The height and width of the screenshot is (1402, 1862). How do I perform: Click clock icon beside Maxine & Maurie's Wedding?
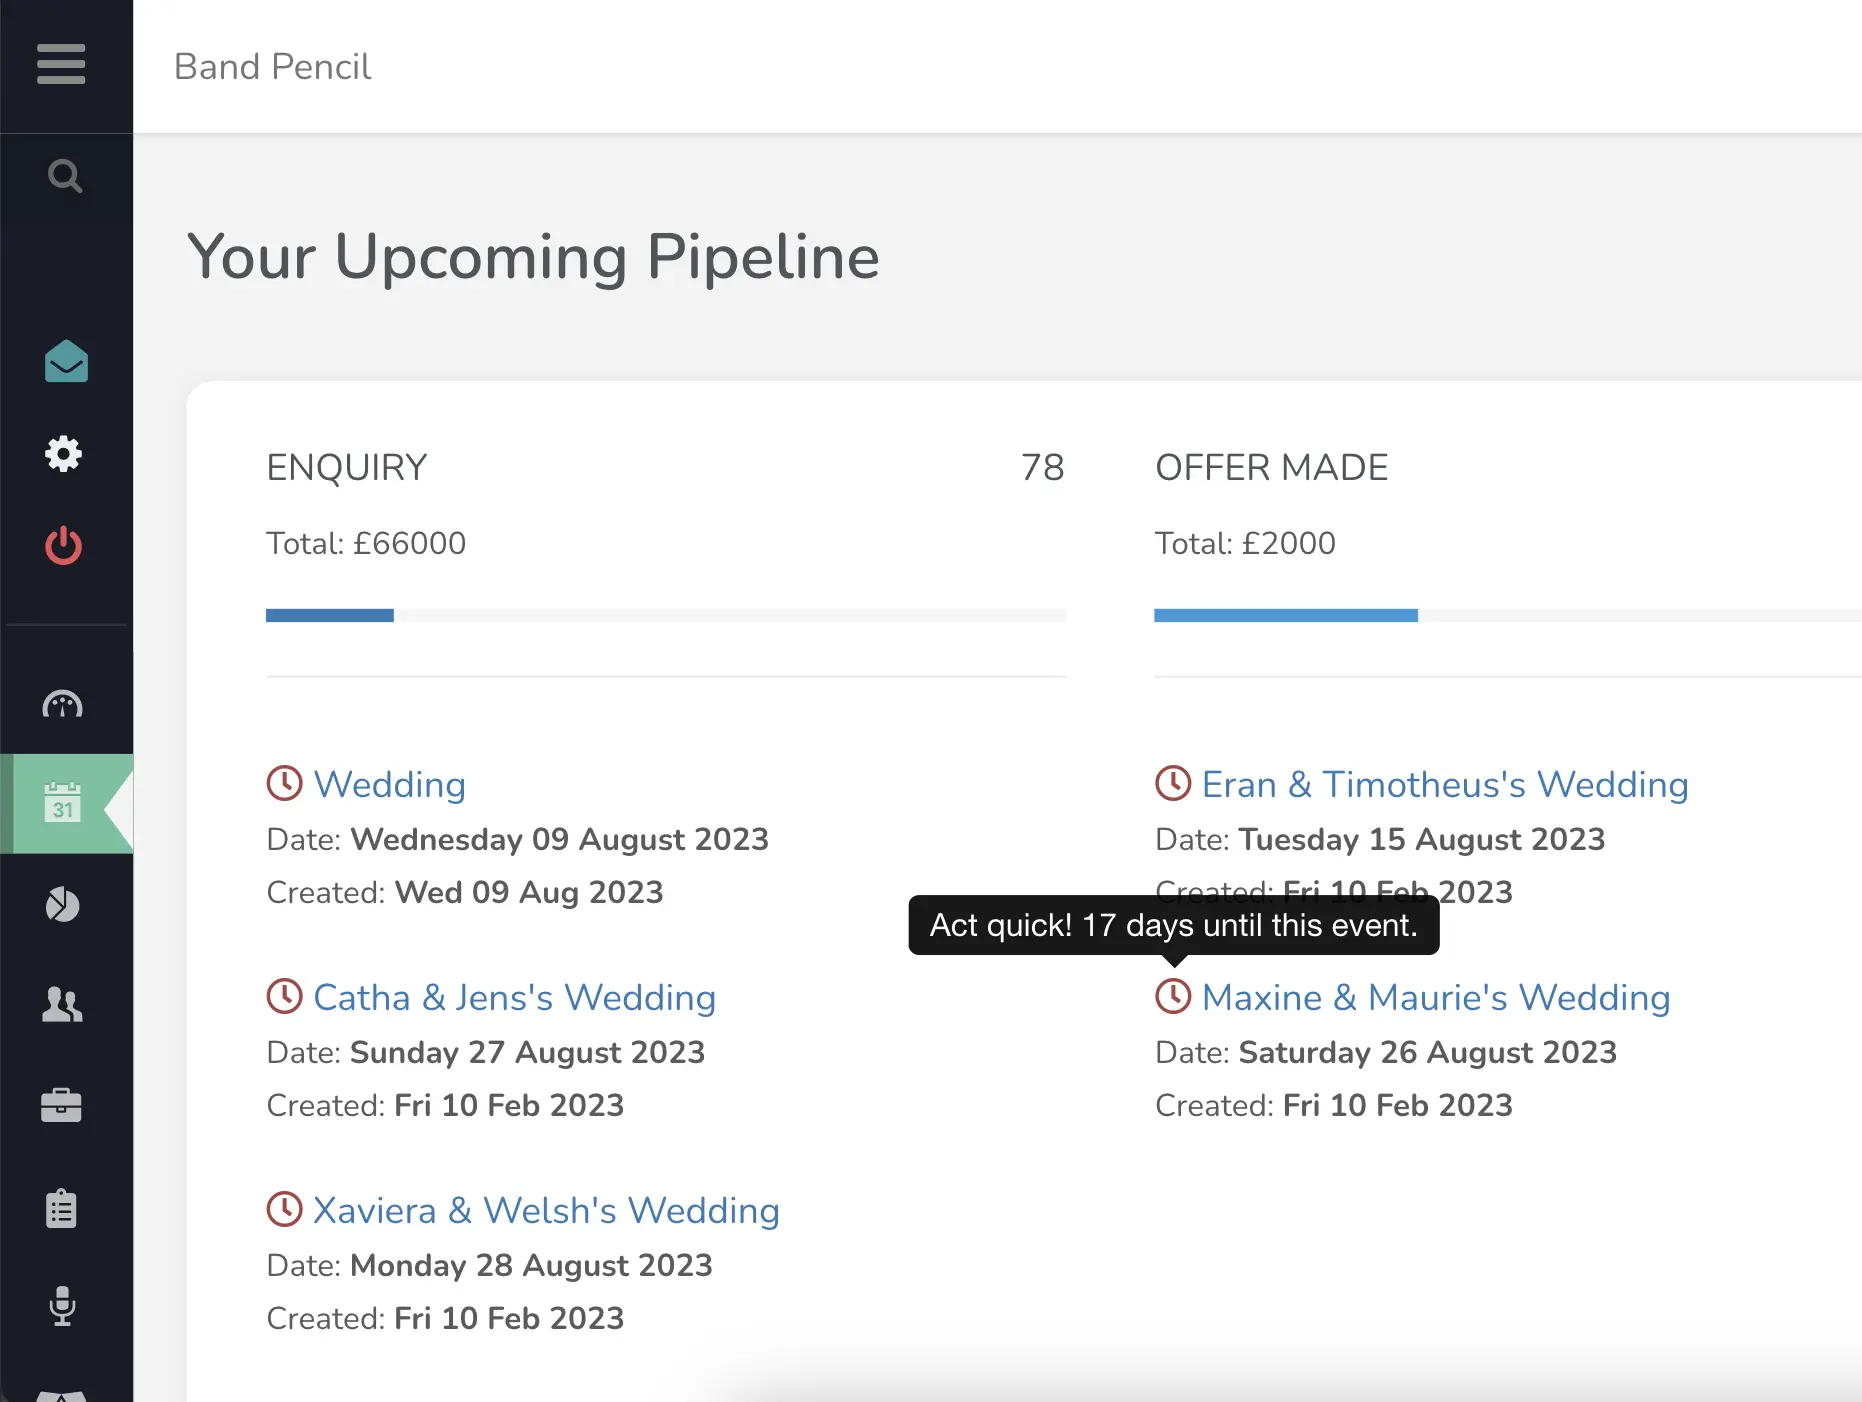[x=1173, y=996]
